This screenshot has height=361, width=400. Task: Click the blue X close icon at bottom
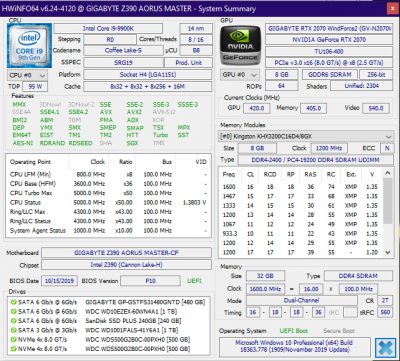[386, 347]
